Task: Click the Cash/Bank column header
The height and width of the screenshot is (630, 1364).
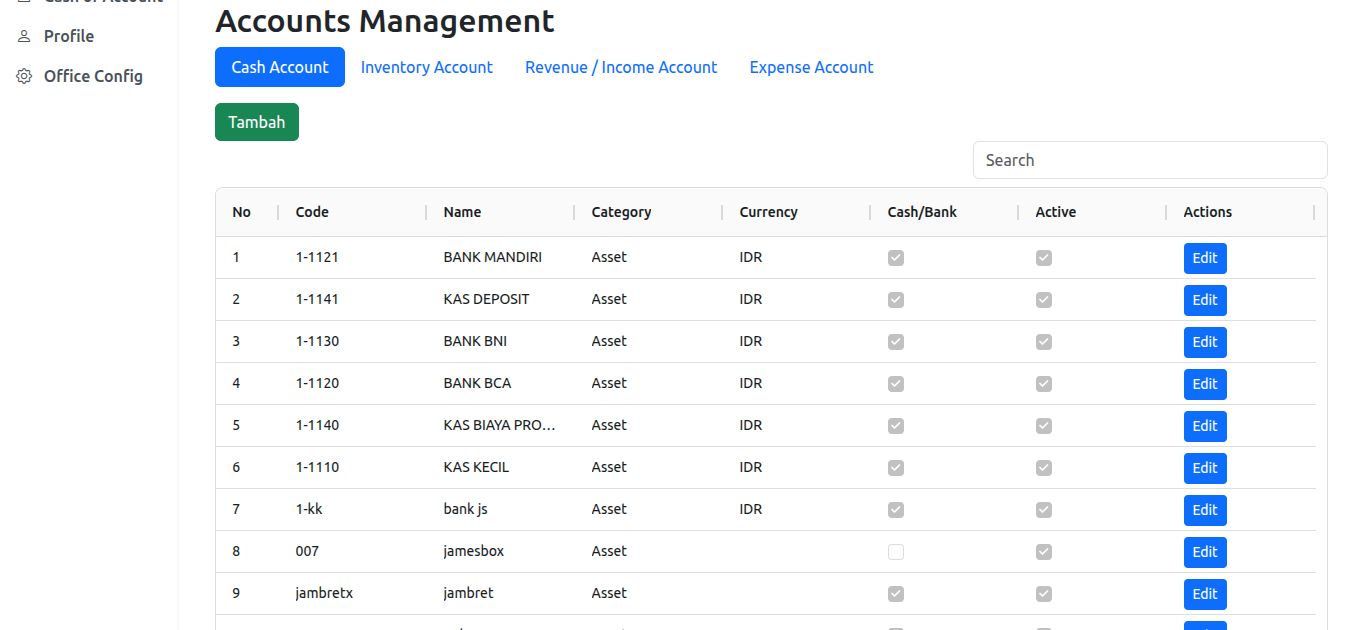Action: (x=922, y=212)
